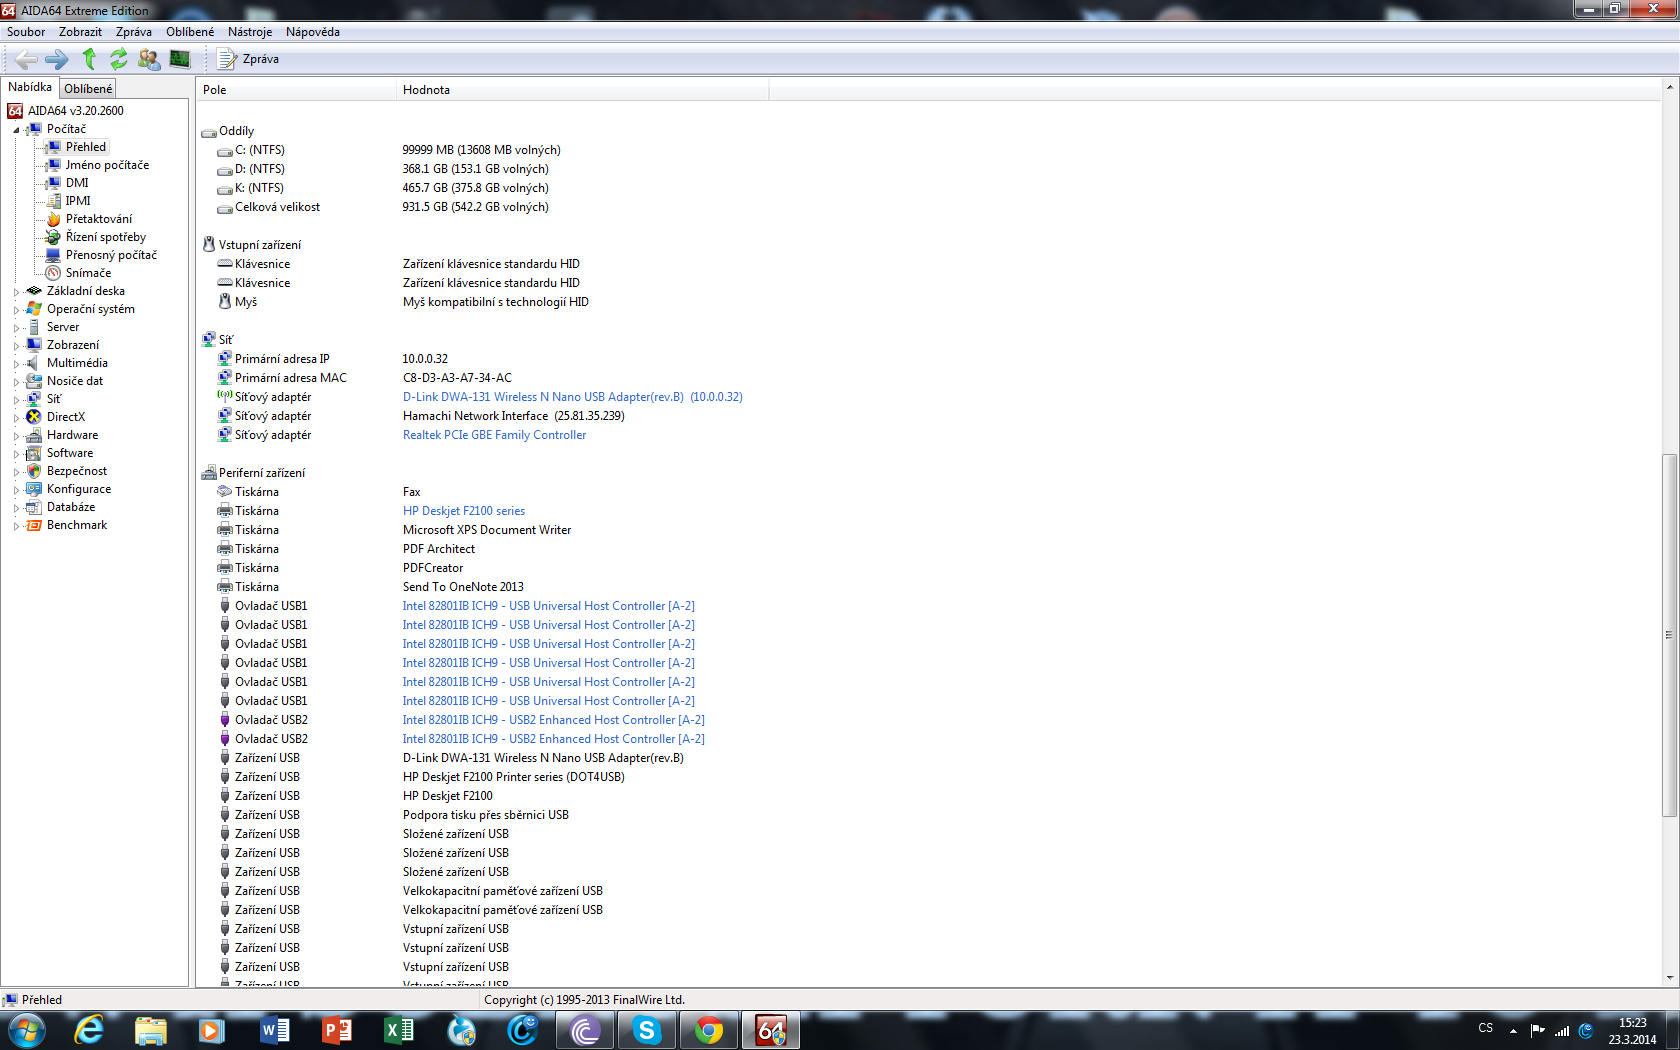The height and width of the screenshot is (1050, 1680).
Task: Open the Windows Start button
Action: (x=27, y=1030)
